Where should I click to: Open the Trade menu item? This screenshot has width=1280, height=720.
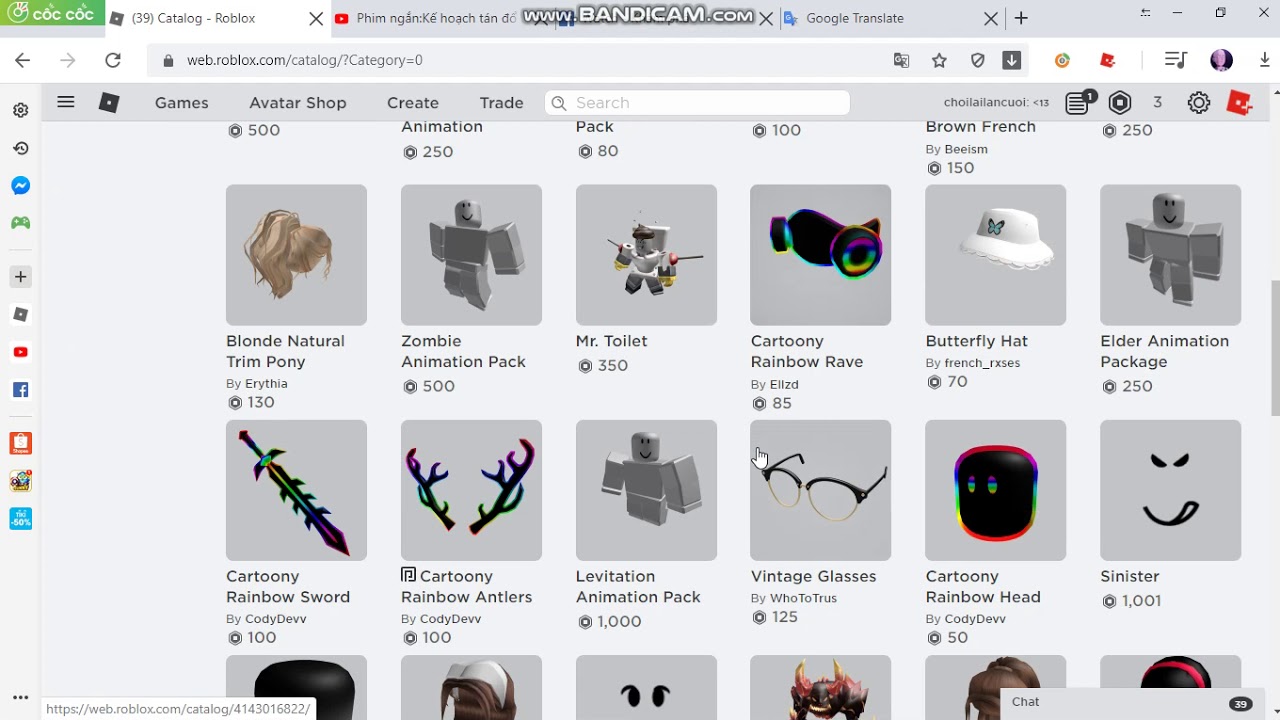501,103
